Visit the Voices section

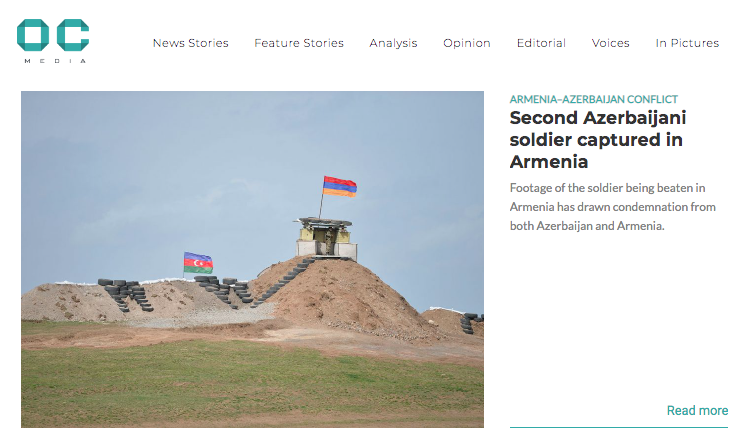pos(610,43)
